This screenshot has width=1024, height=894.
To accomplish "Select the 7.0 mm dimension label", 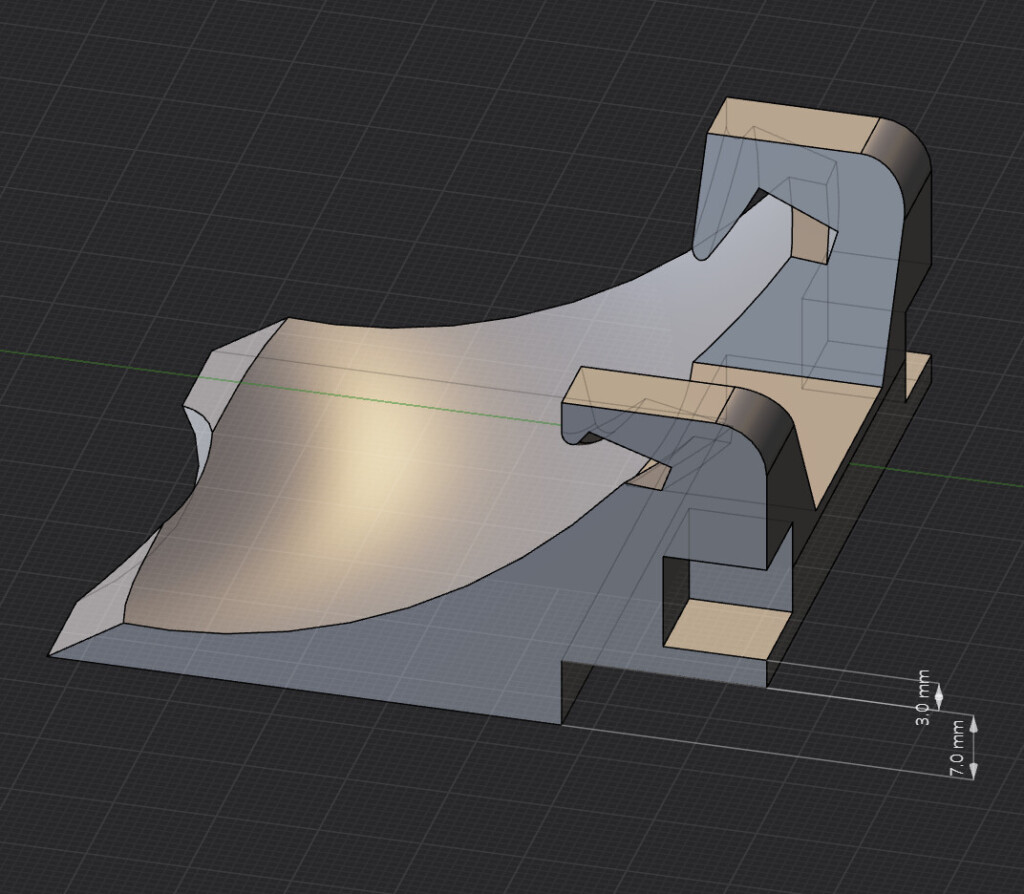I will click(956, 749).
